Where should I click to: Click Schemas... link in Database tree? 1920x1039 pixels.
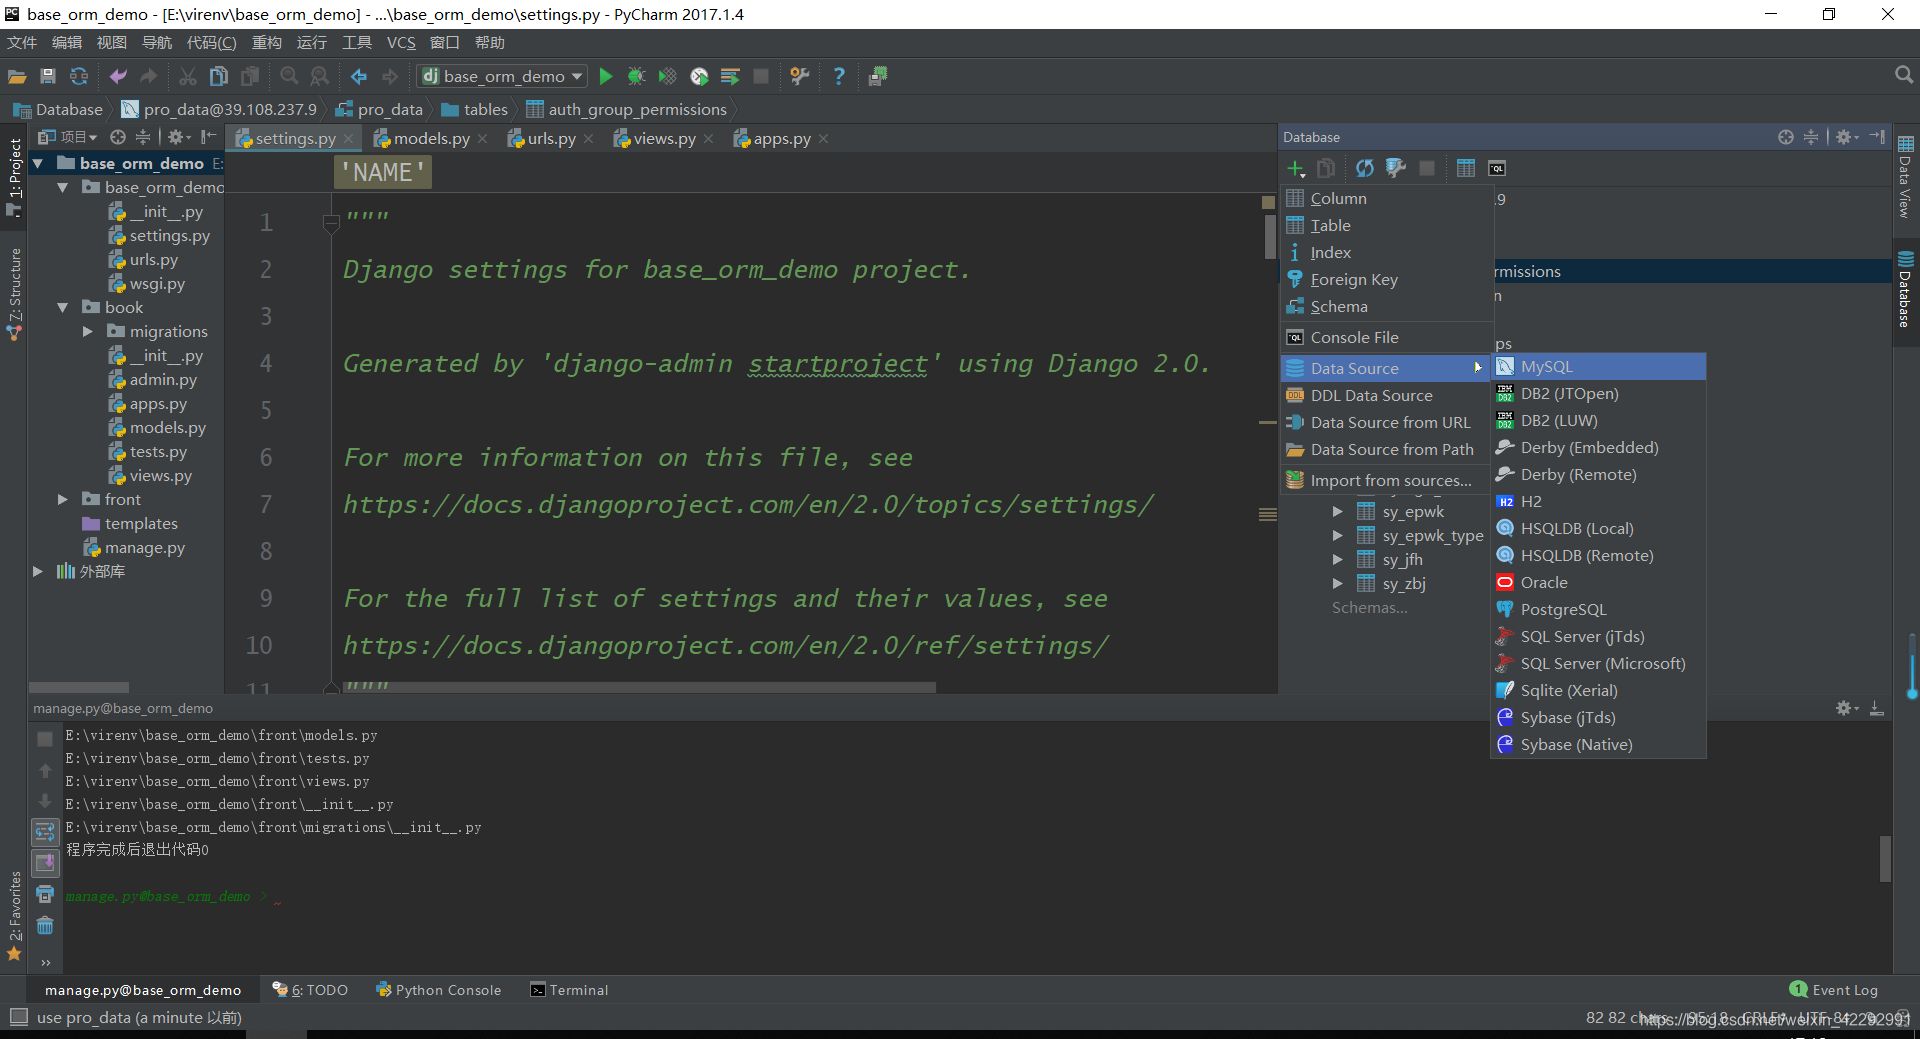(1369, 608)
